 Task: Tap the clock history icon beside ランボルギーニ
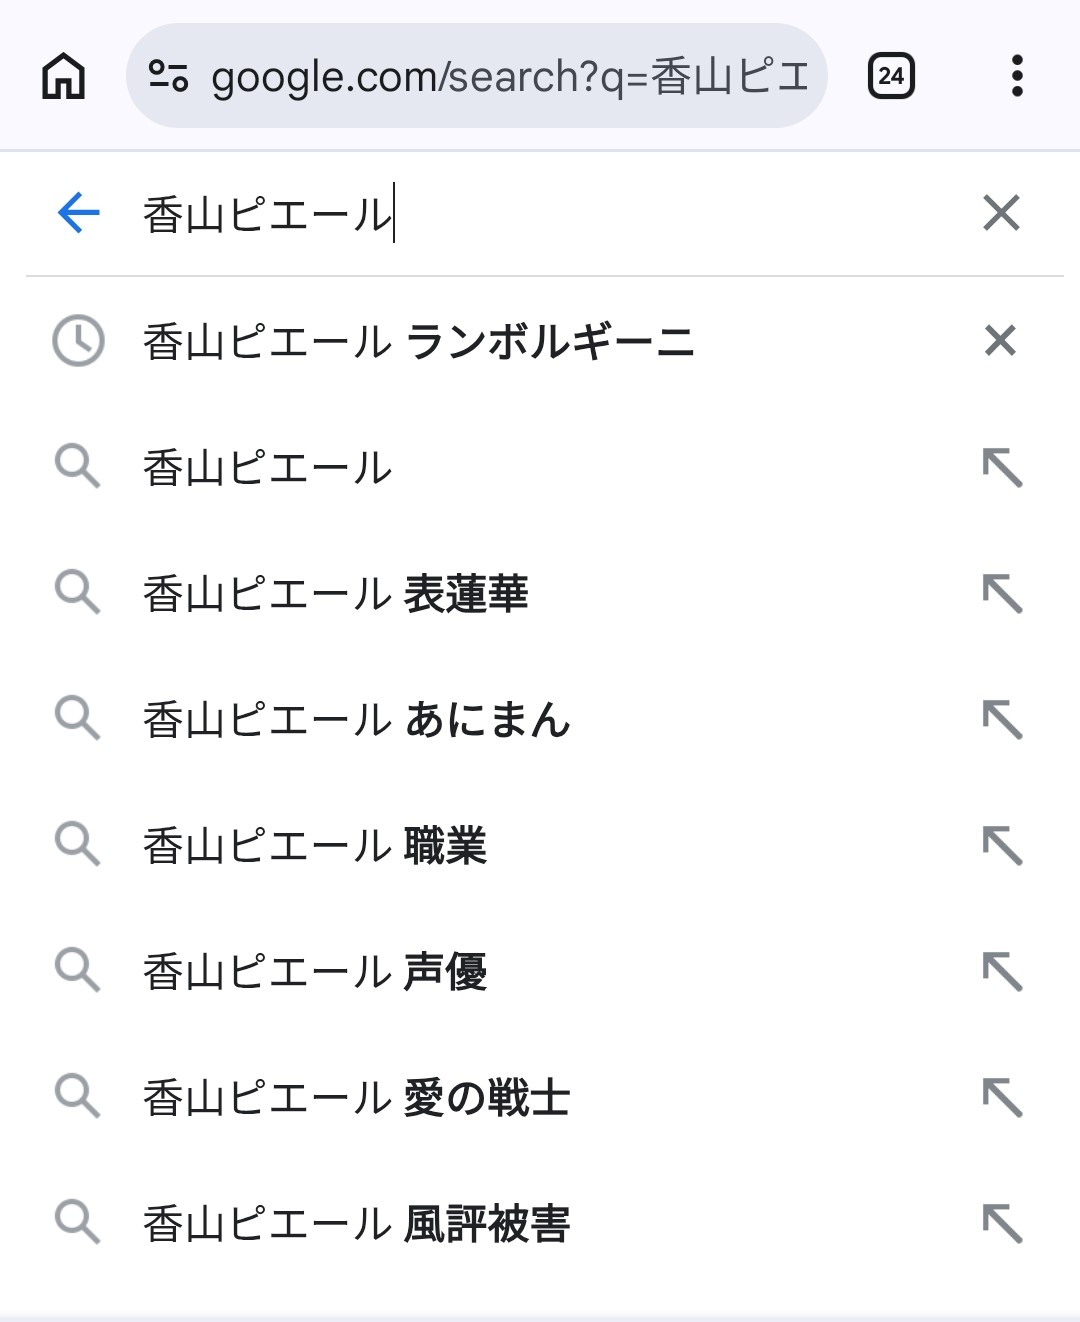pos(78,341)
